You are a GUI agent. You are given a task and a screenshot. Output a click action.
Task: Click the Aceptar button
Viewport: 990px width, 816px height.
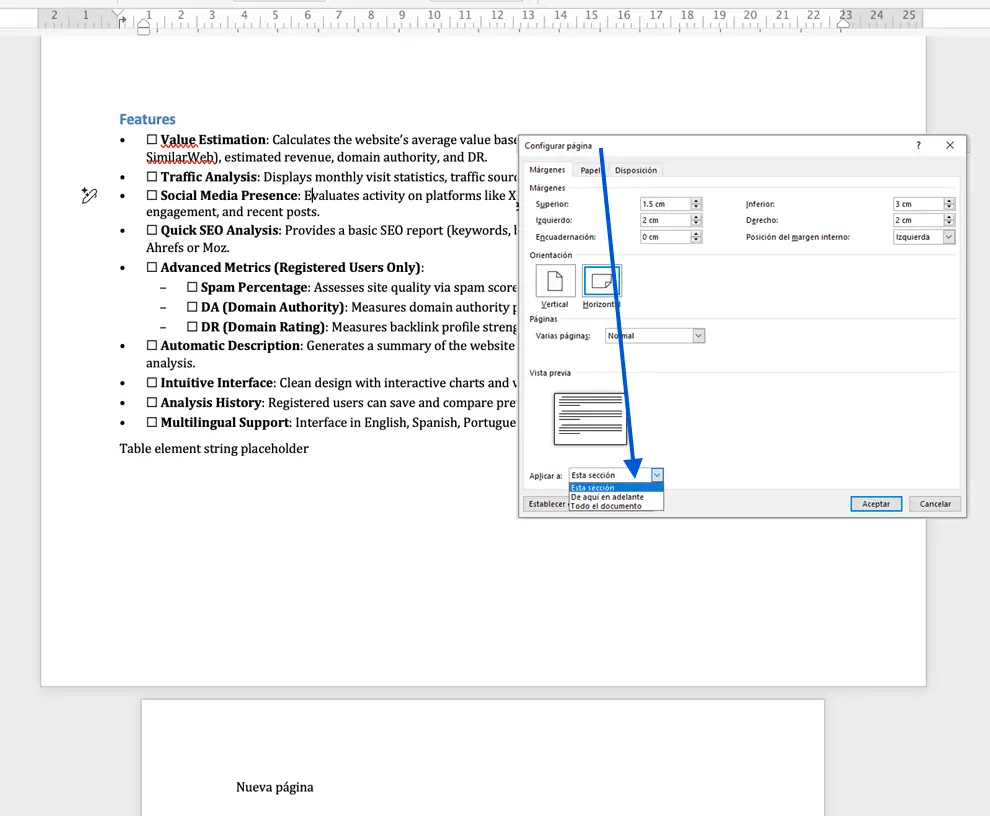pyautogui.click(x=876, y=504)
